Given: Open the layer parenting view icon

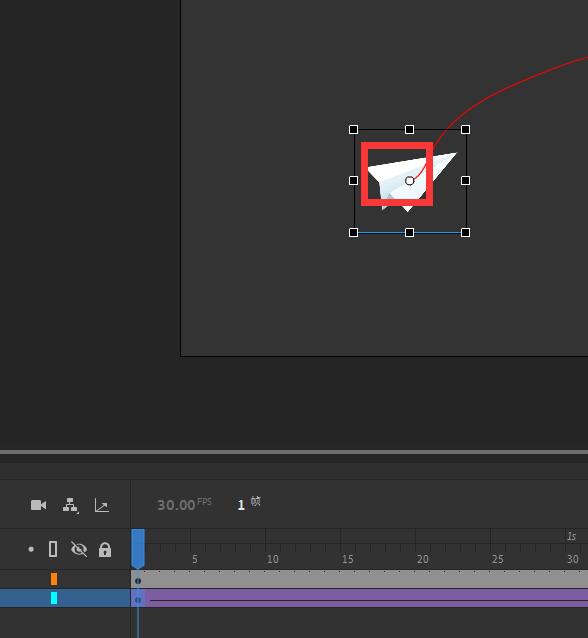Looking at the screenshot, I should point(70,505).
